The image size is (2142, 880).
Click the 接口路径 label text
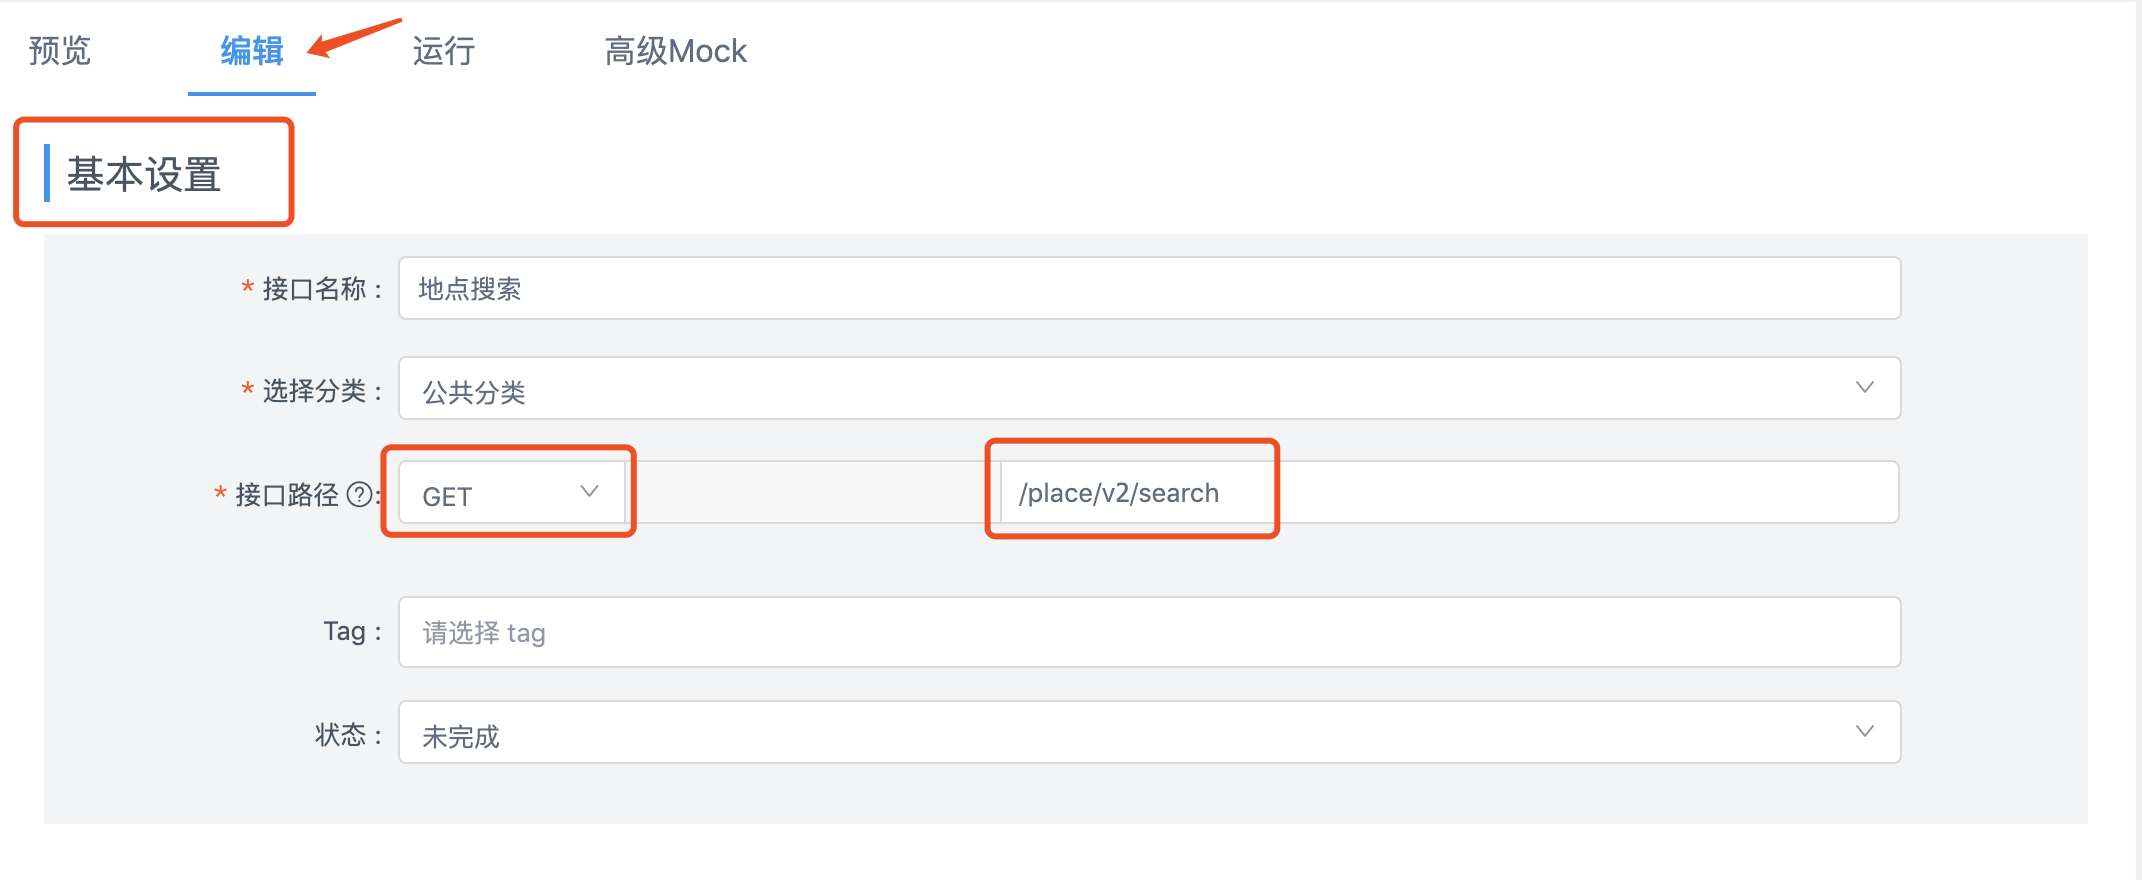click(287, 495)
